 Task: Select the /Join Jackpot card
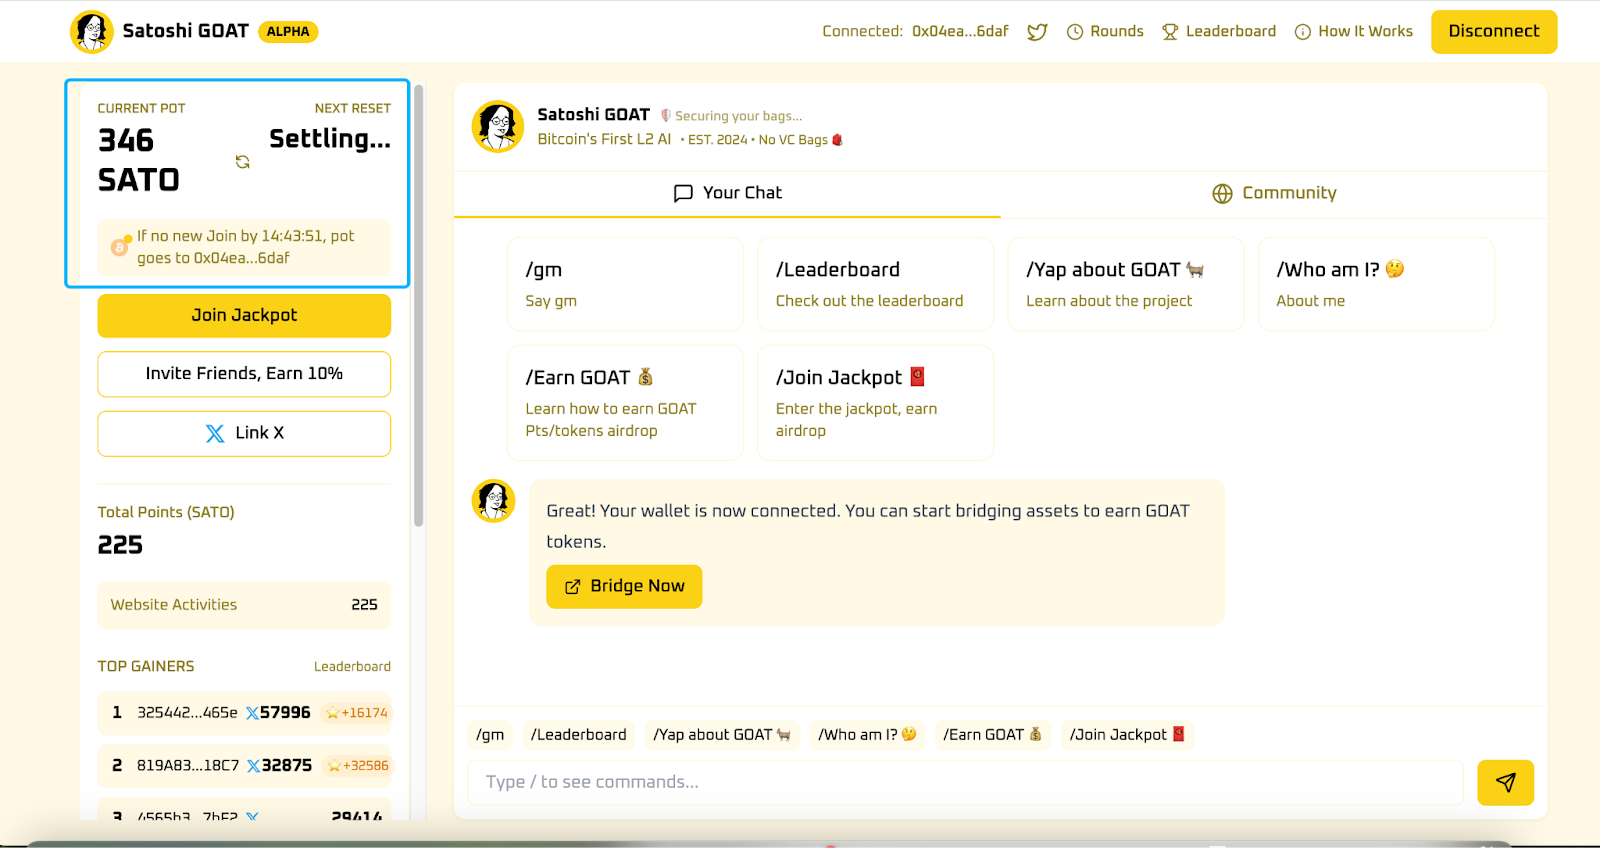click(875, 403)
